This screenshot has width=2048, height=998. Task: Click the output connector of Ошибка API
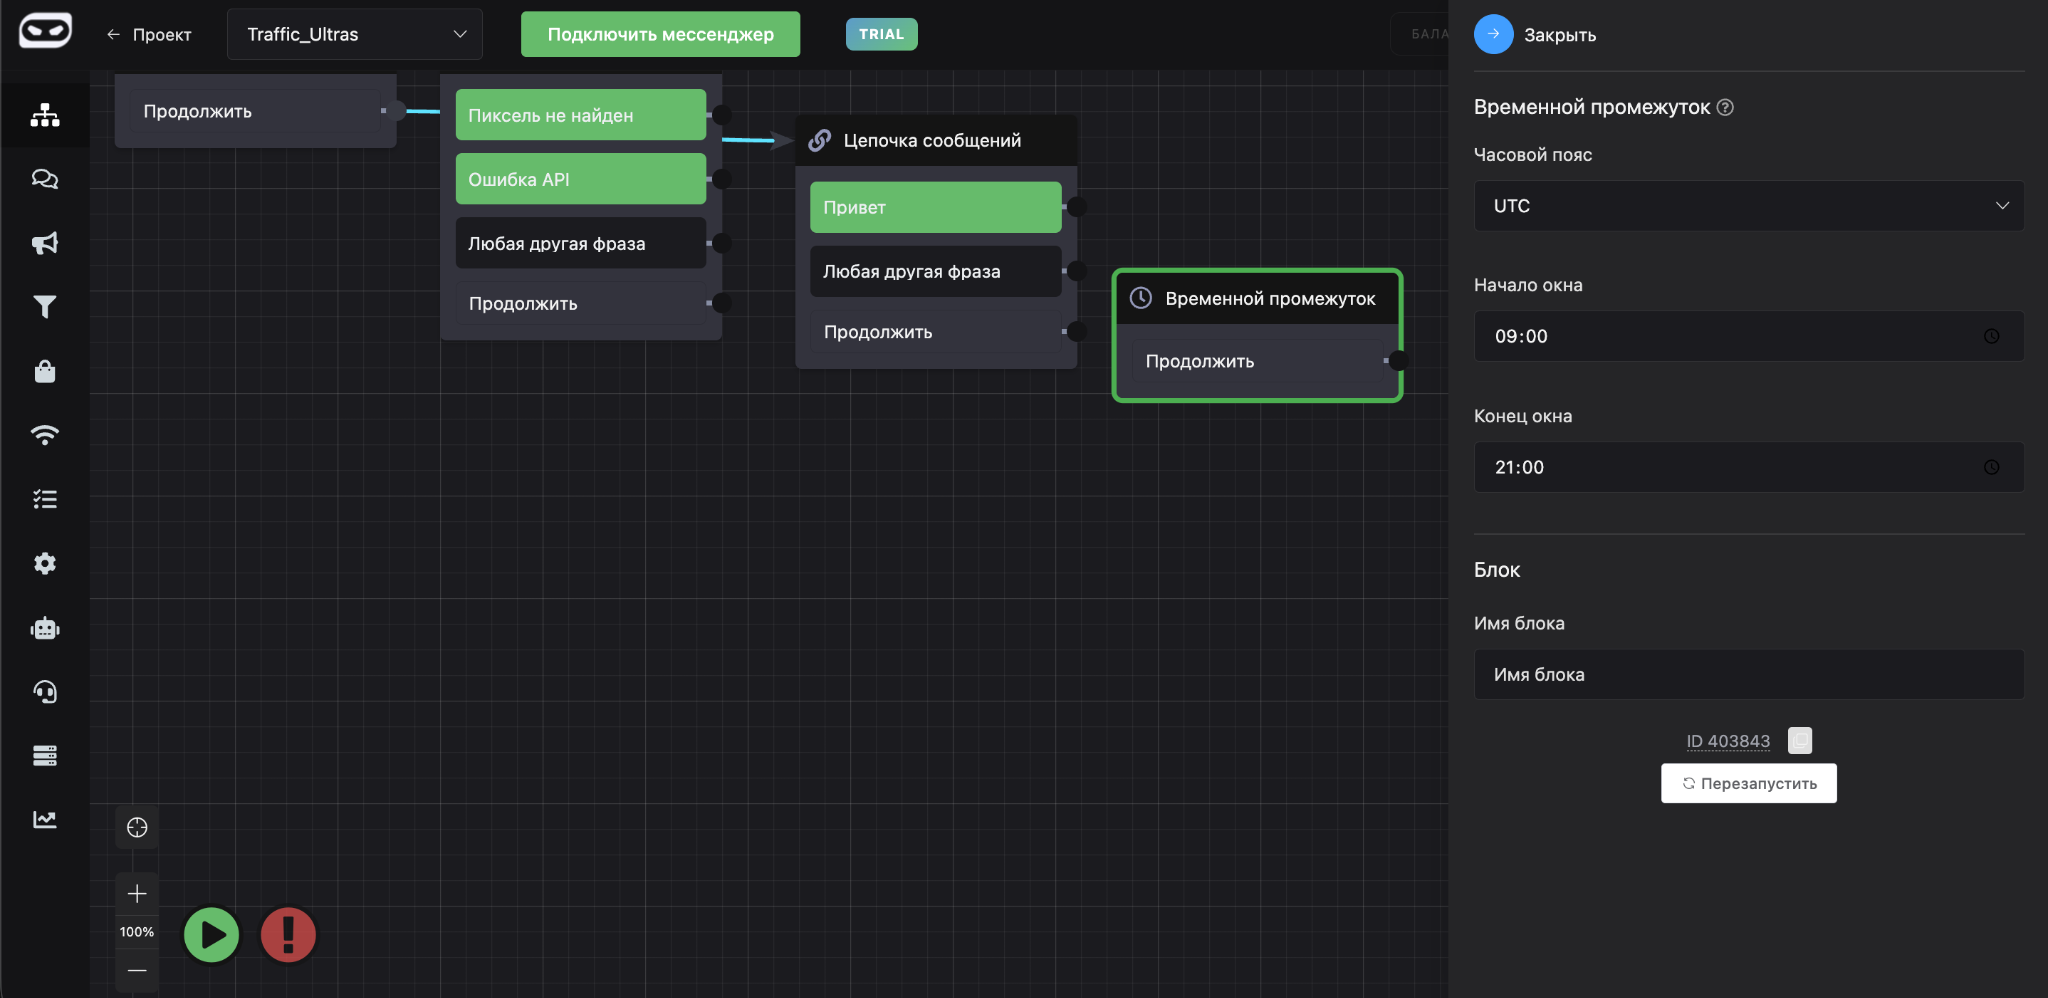click(x=722, y=179)
